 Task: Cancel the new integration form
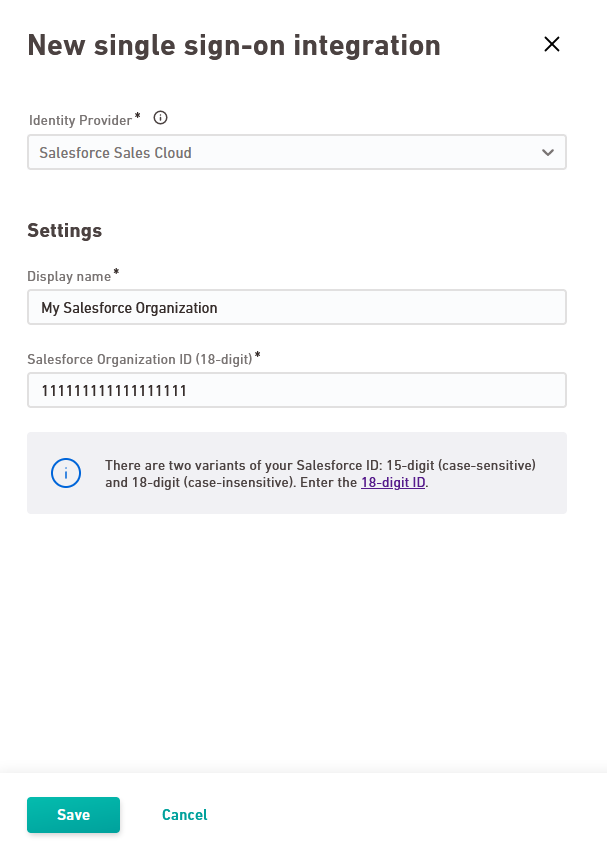click(185, 815)
